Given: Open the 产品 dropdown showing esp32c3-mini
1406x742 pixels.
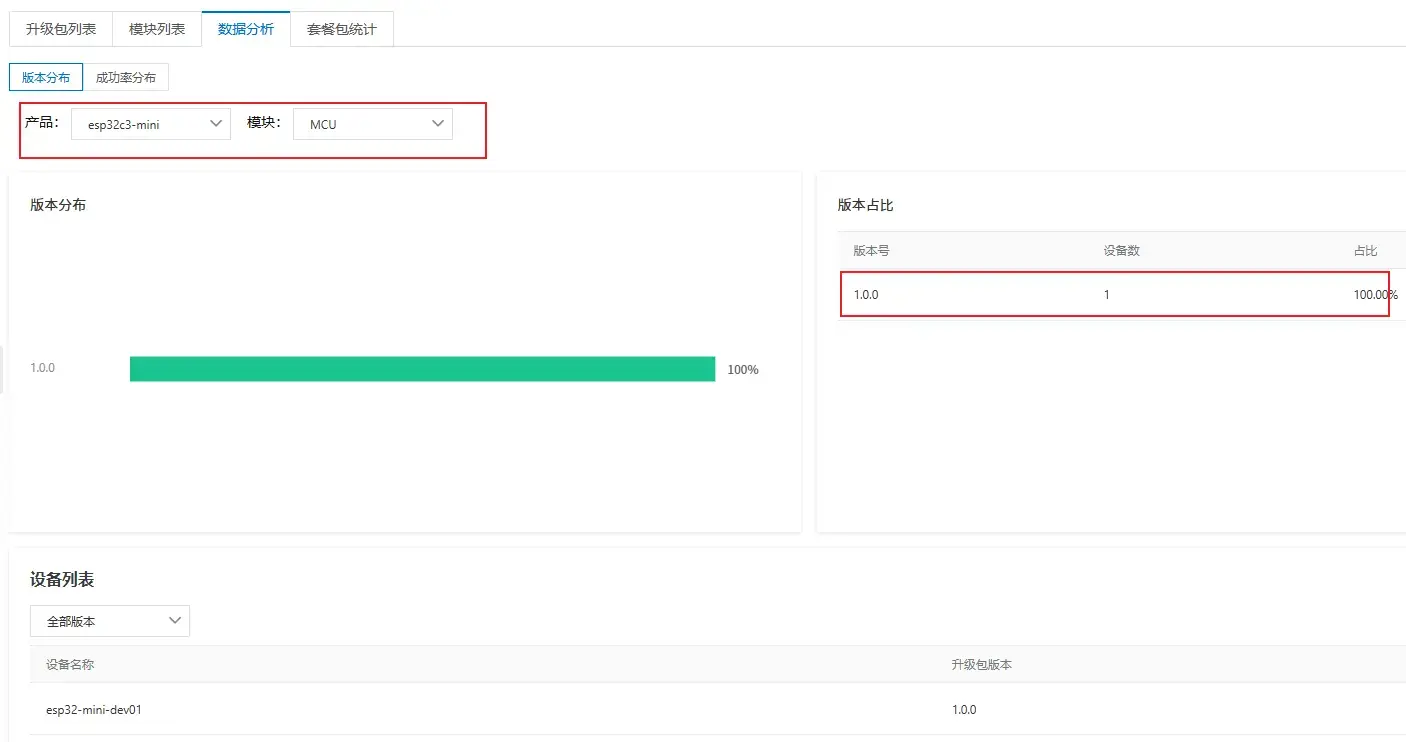Looking at the screenshot, I should point(150,124).
